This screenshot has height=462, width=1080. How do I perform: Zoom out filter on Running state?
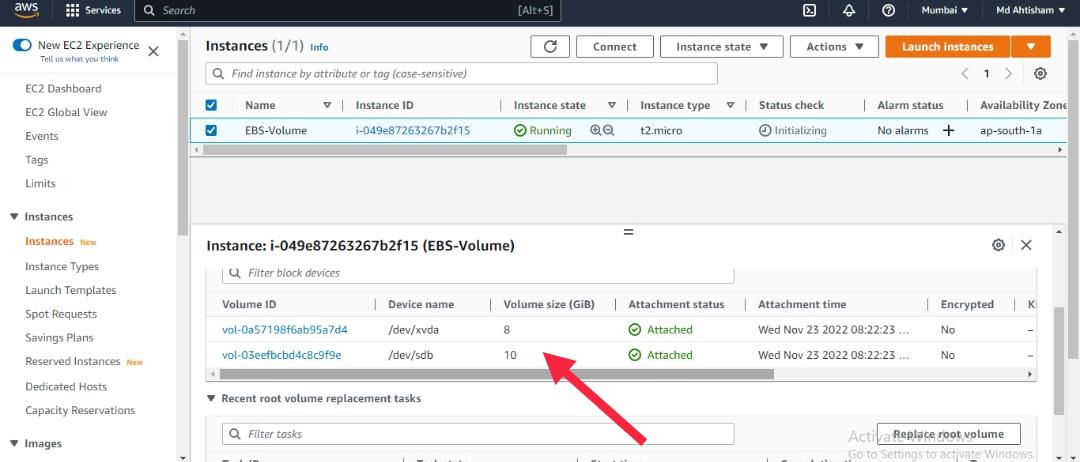pos(608,130)
